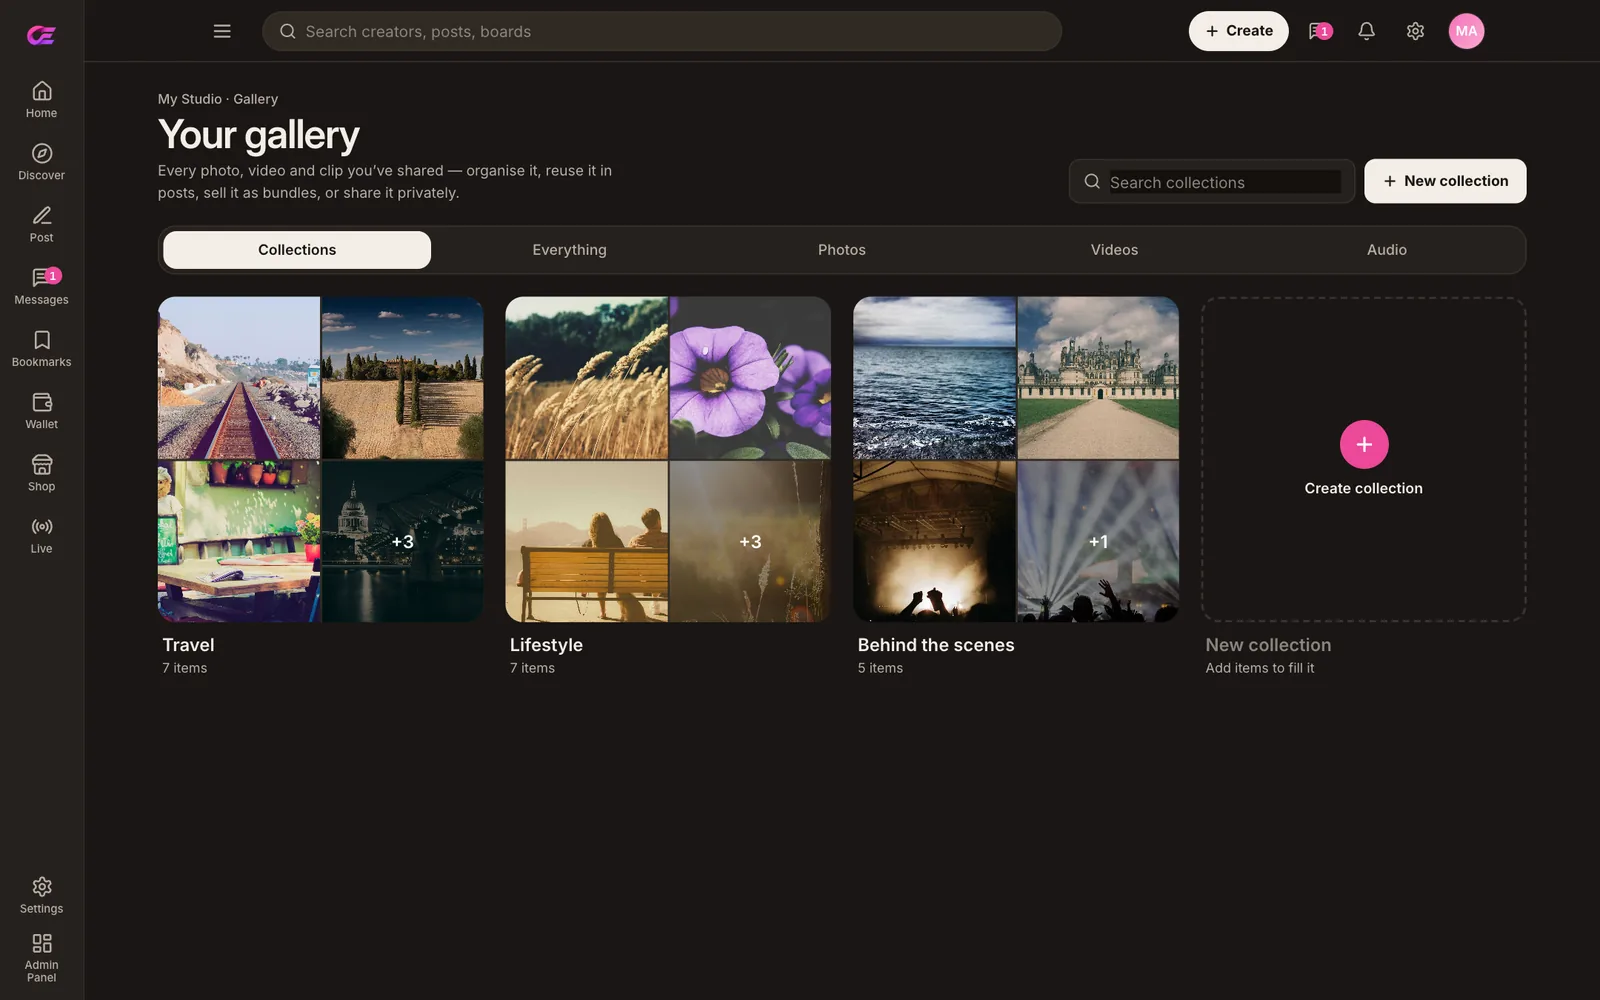The image size is (1600, 1000).
Task: Open Admin Panel in sidebar
Action: point(41,958)
